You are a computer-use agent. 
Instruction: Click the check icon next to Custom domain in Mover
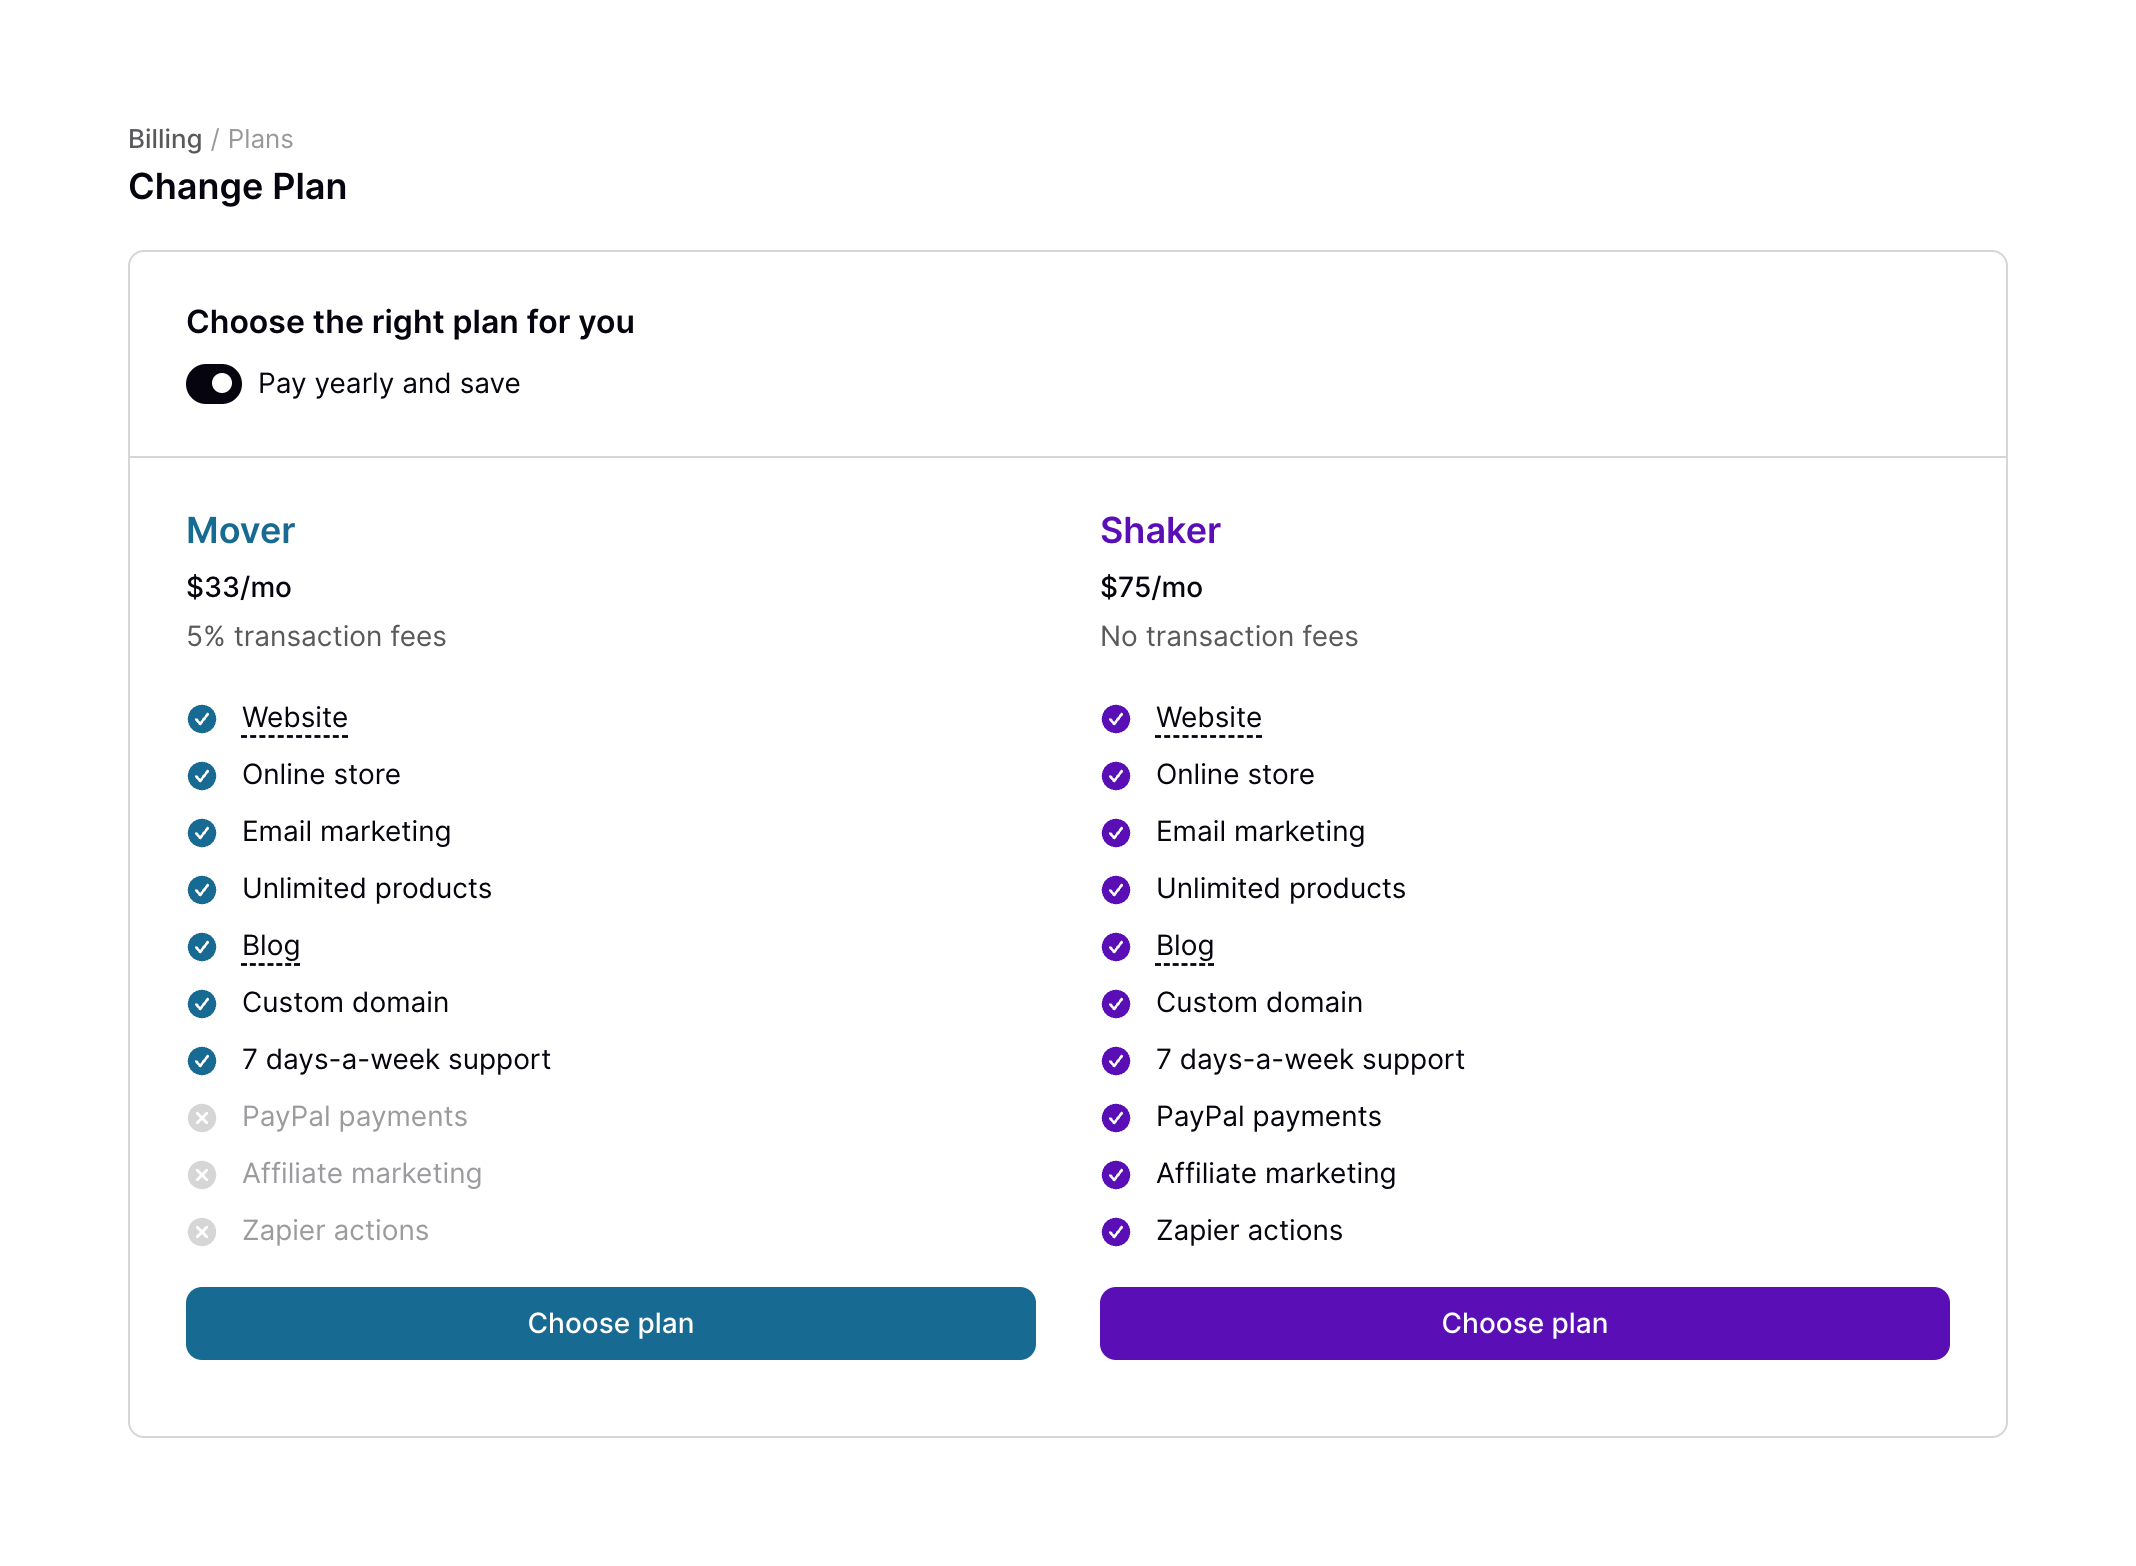click(202, 1003)
